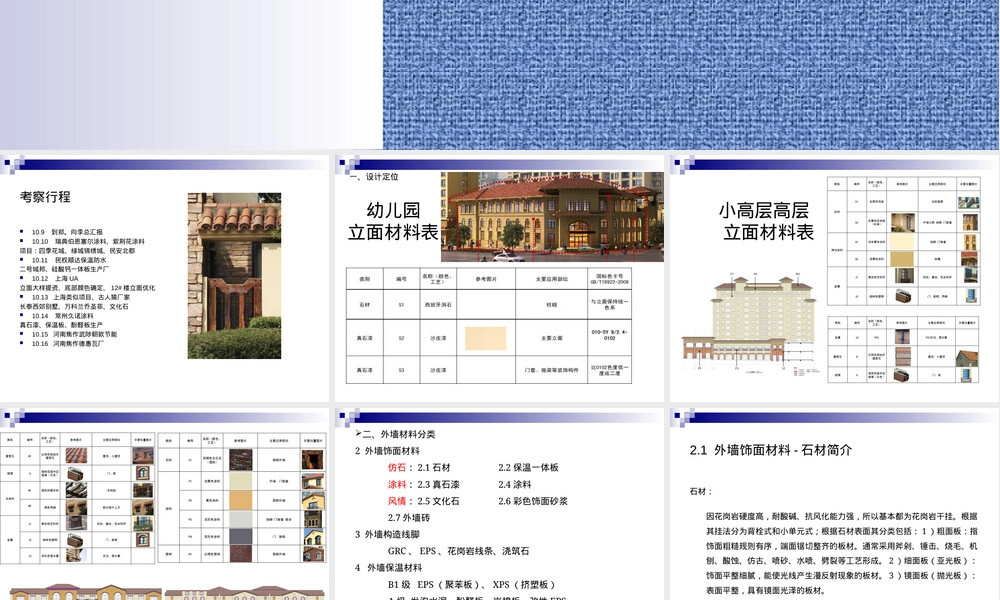Select the '石材：' label
Image resolution: width=1000 pixels, height=600 pixels.
(x=700, y=492)
